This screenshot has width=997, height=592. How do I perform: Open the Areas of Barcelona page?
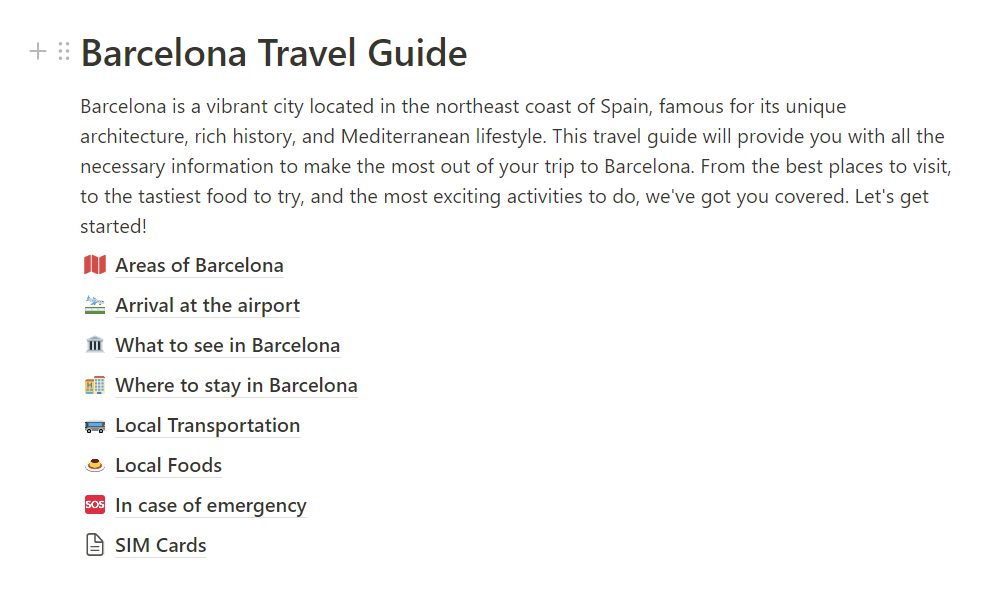point(199,265)
